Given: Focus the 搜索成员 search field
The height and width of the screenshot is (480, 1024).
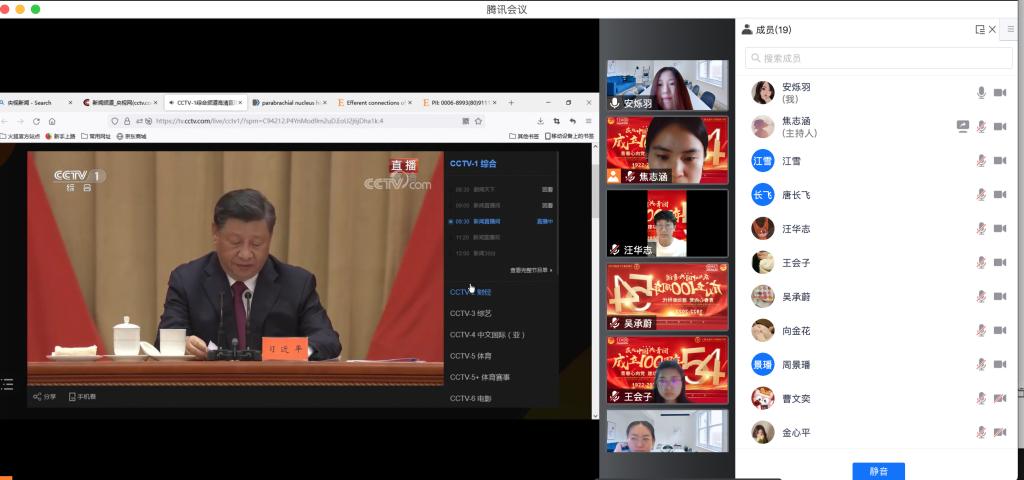Looking at the screenshot, I should 879,58.
